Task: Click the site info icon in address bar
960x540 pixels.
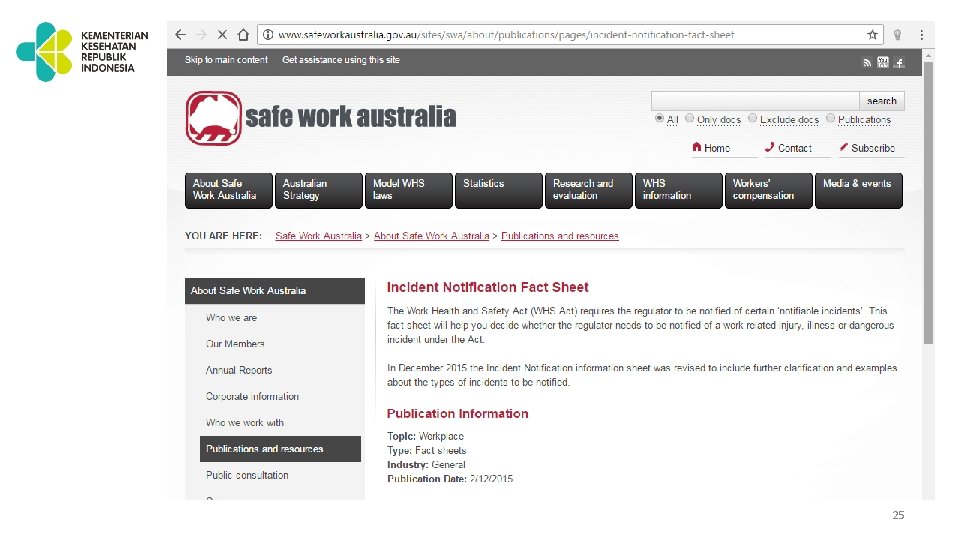Action: [x=268, y=35]
